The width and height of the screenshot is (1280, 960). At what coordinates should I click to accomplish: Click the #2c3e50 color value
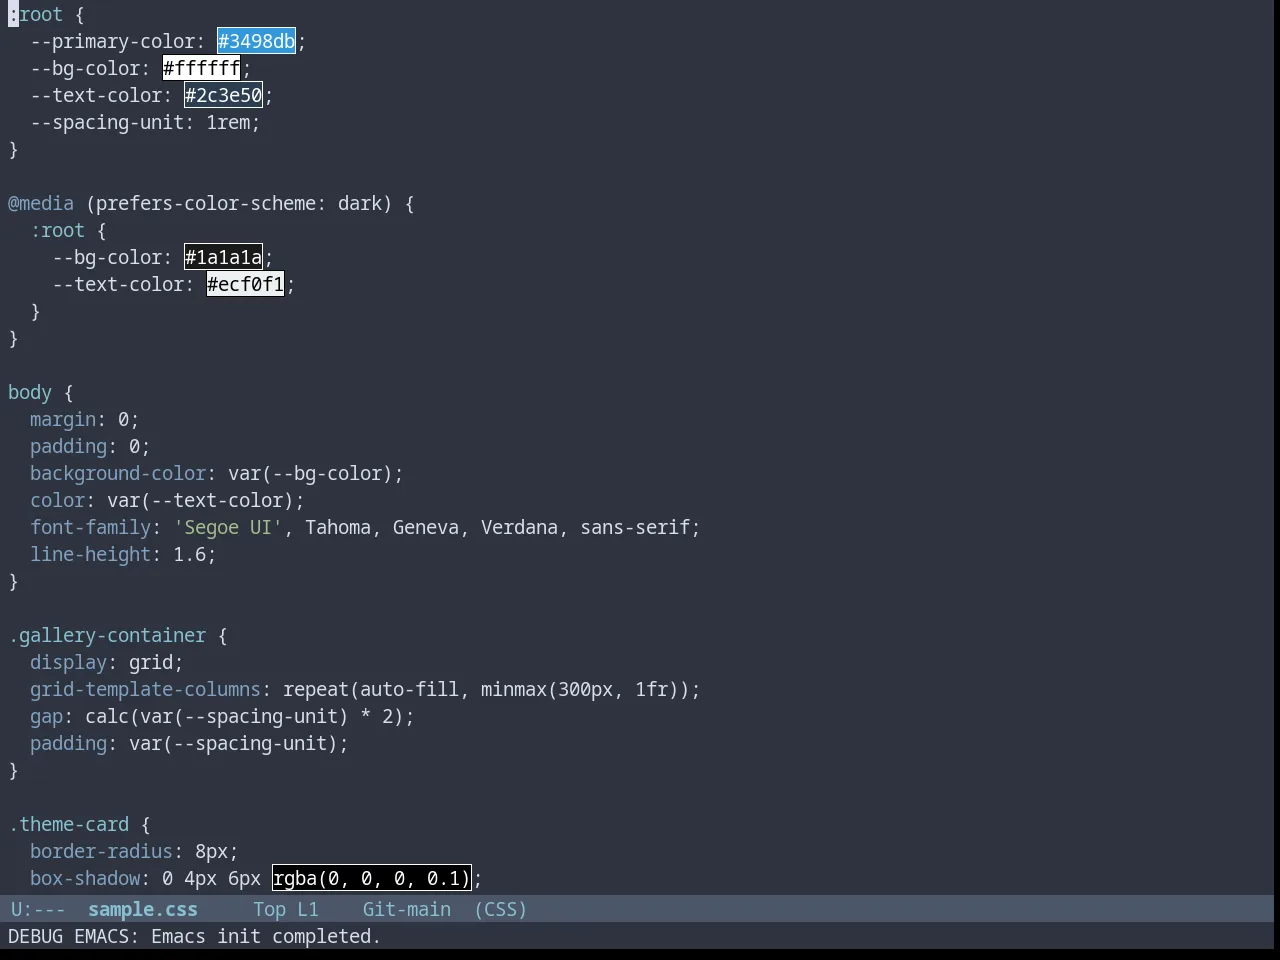click(x=223, y=95)
